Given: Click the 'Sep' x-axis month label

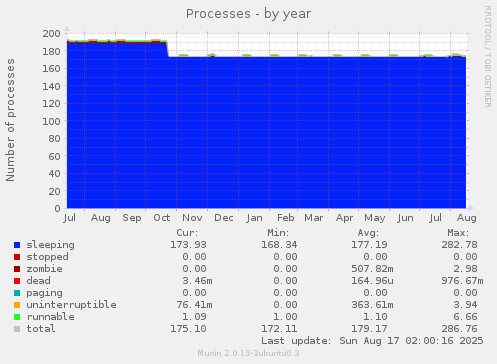Looking at the screenshot, I should pyautogui.click(x=132, y=218).
